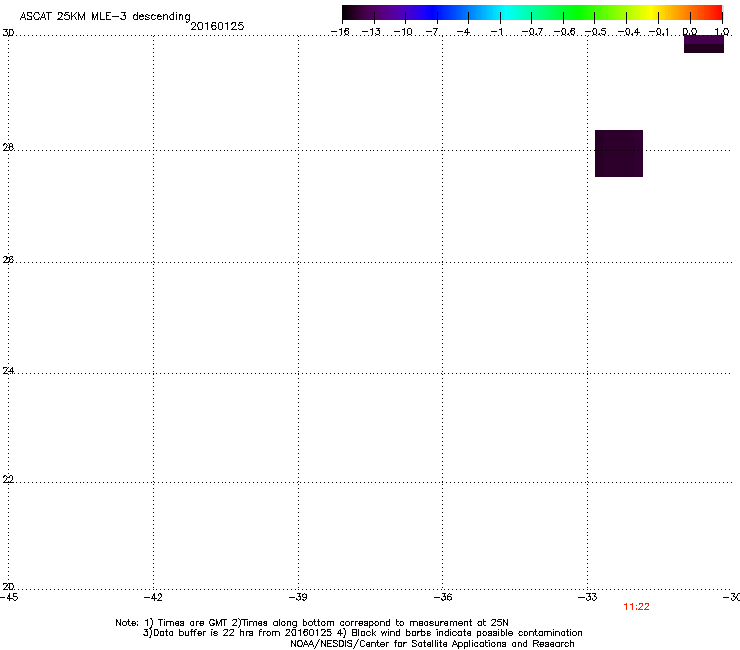The image size is (740, 650).
Task: Click the longitude label "-45"
Action: (9, 598)
